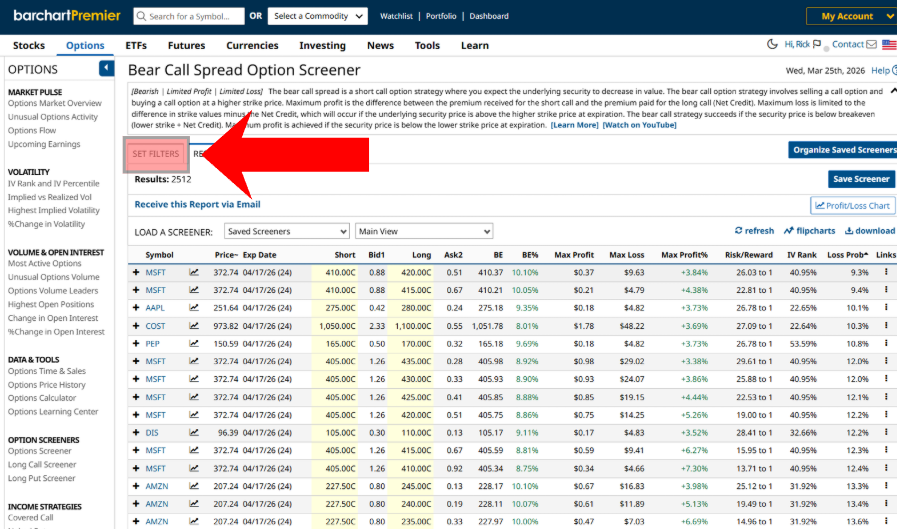Screen dimensions: 897x529
Task: Expand the PEP row with the plus
Action: coord(136,344)
